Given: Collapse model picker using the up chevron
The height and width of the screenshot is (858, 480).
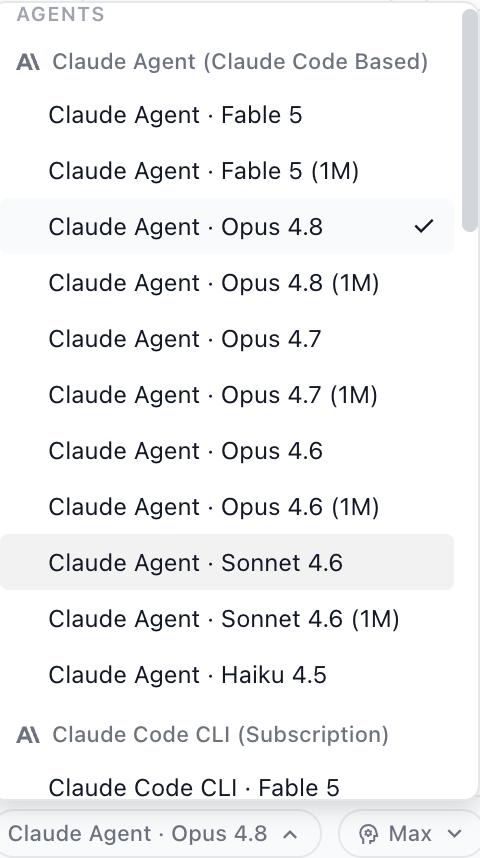Looking at the screenshot, I should [291, 834].
